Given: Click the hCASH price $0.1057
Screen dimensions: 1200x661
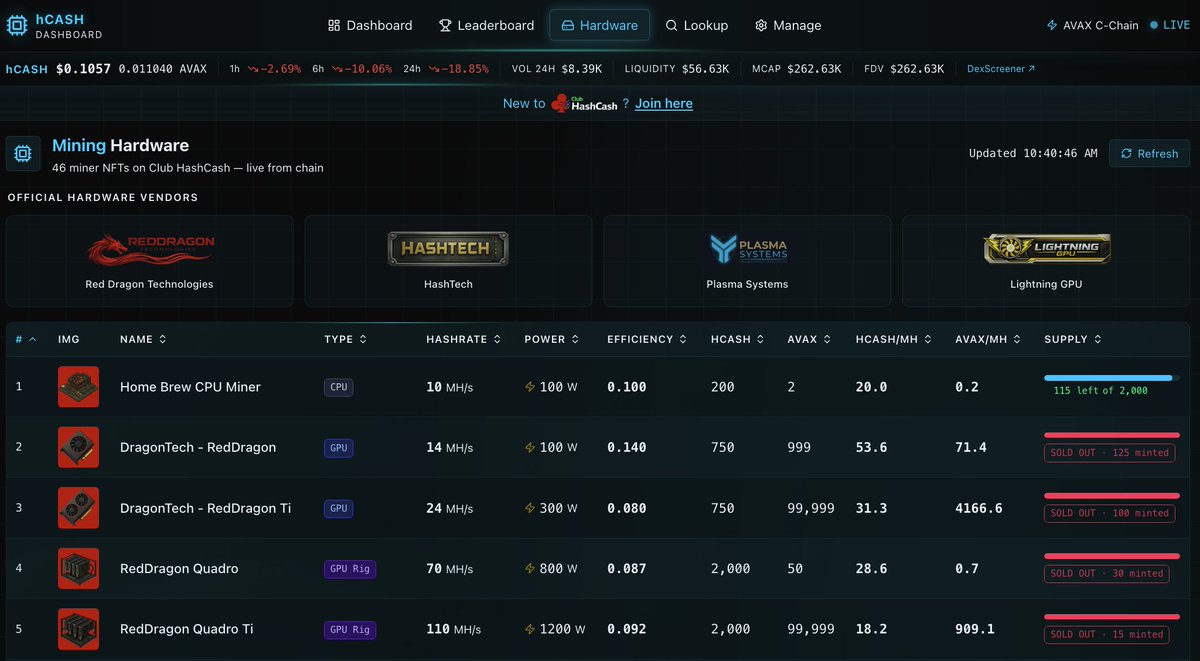Looking at the screenshot, I should [x=83, y=69].
